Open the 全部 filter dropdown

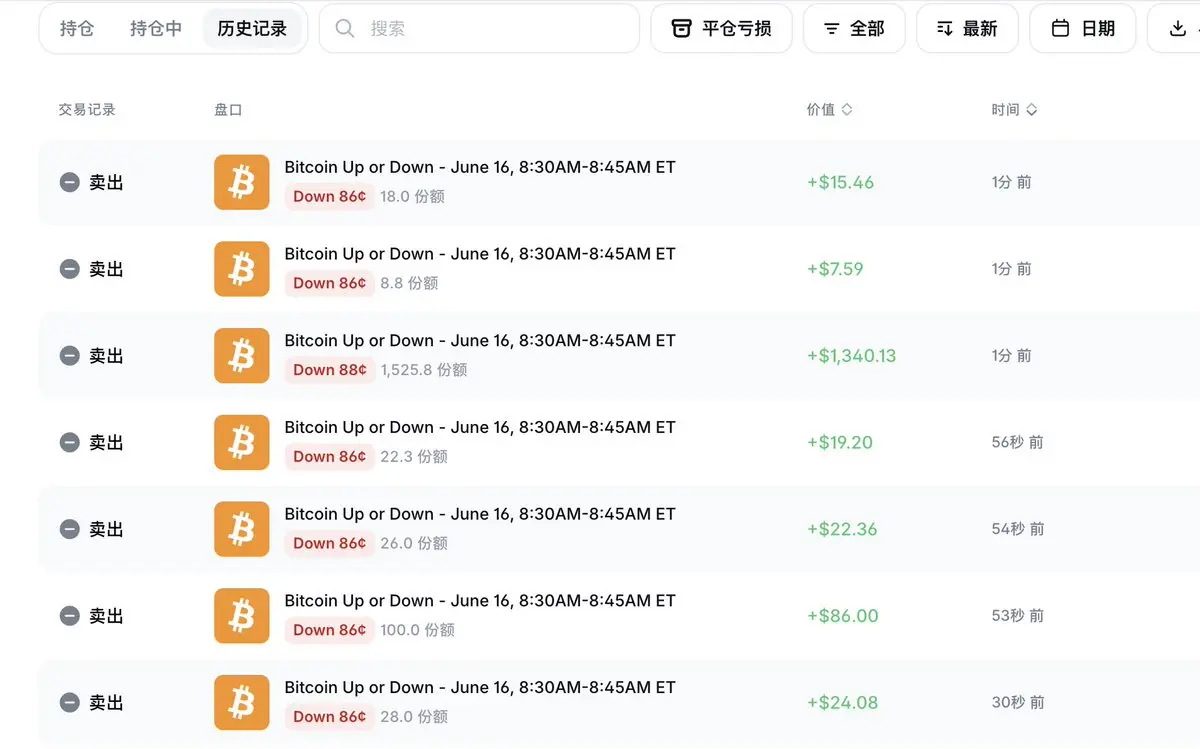point(854,29)
